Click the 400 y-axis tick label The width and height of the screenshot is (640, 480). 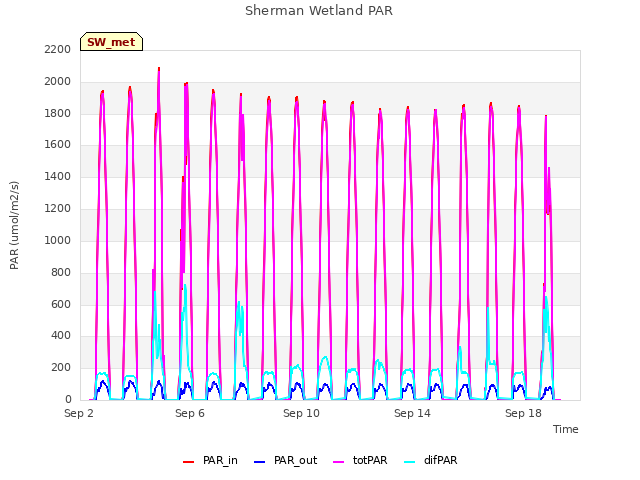pos(61,336)
